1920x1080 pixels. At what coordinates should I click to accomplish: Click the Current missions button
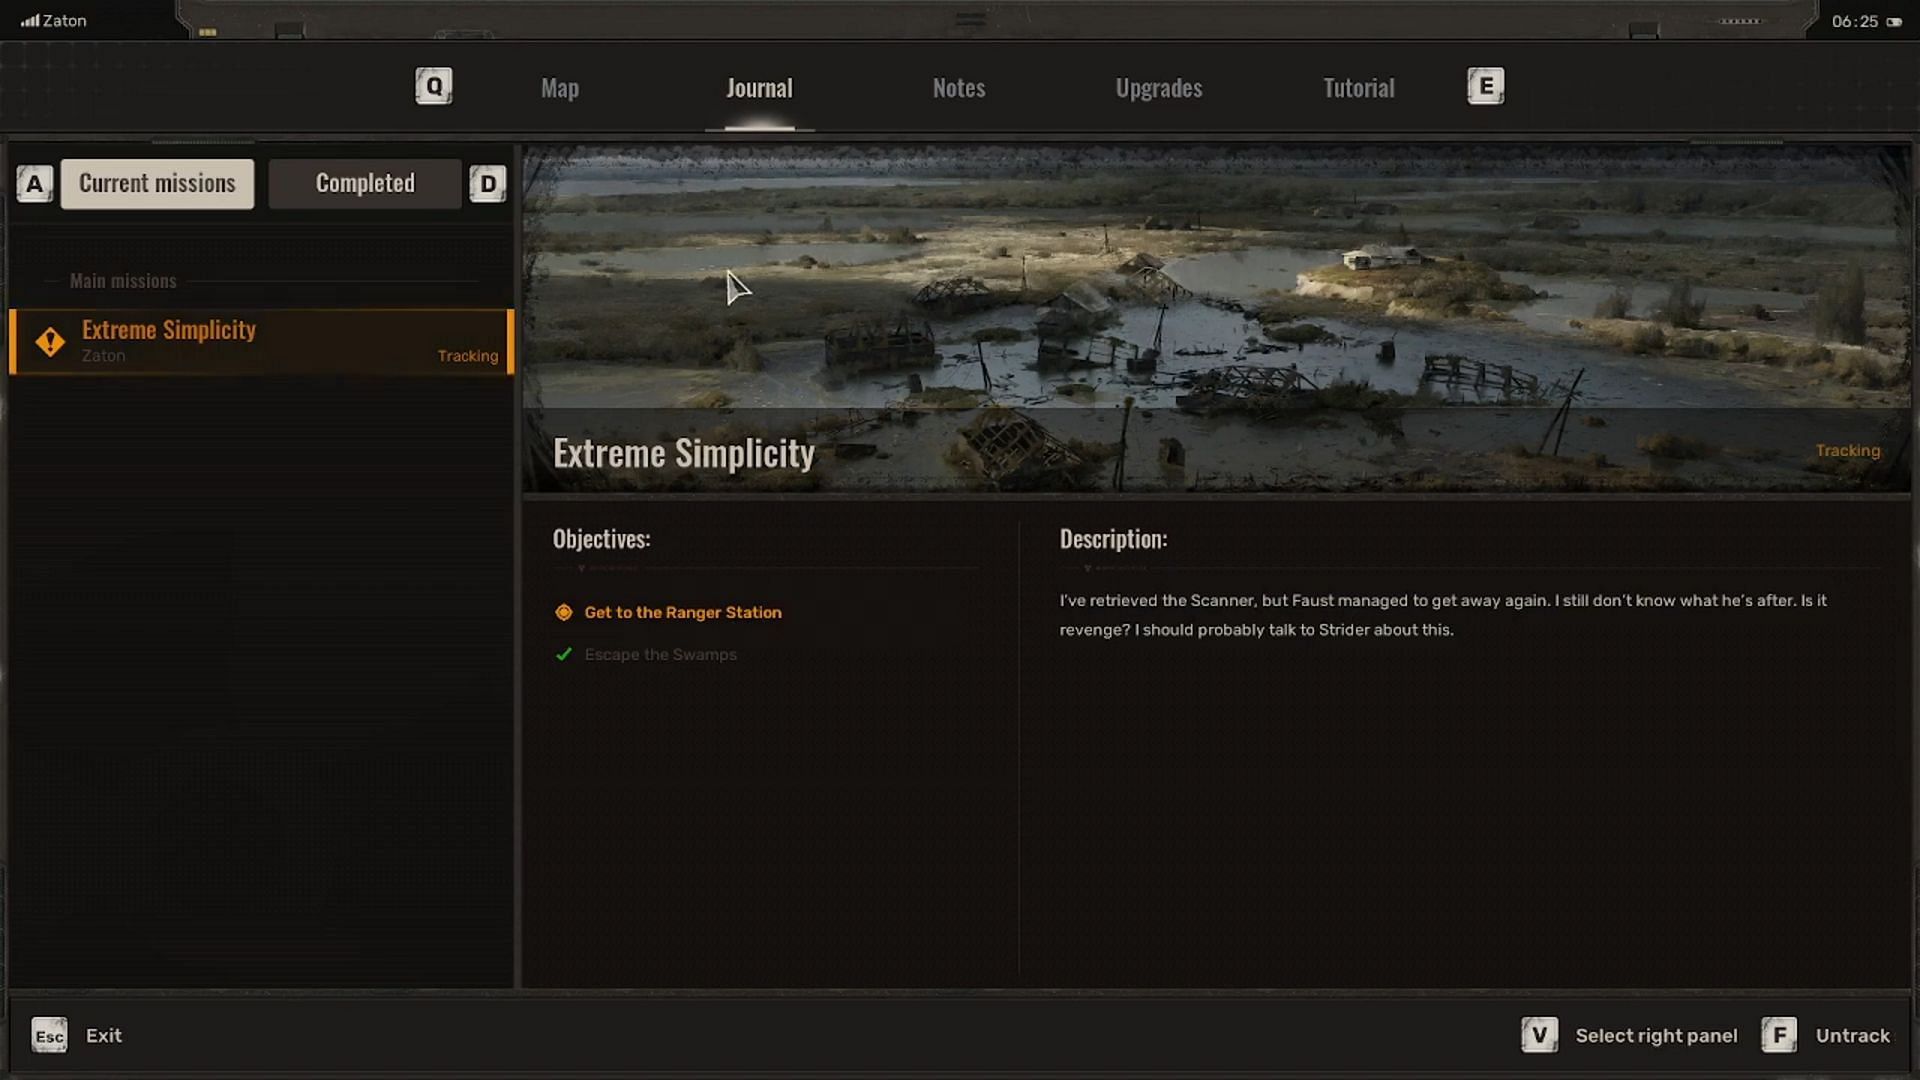pos(157,182)
